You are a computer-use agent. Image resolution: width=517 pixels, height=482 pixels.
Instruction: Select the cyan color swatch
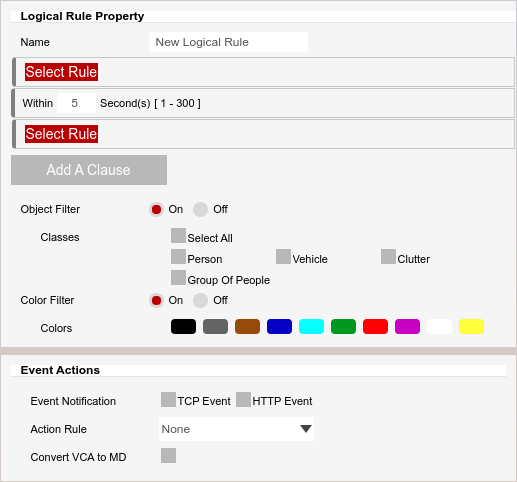(x=311, y=326)
